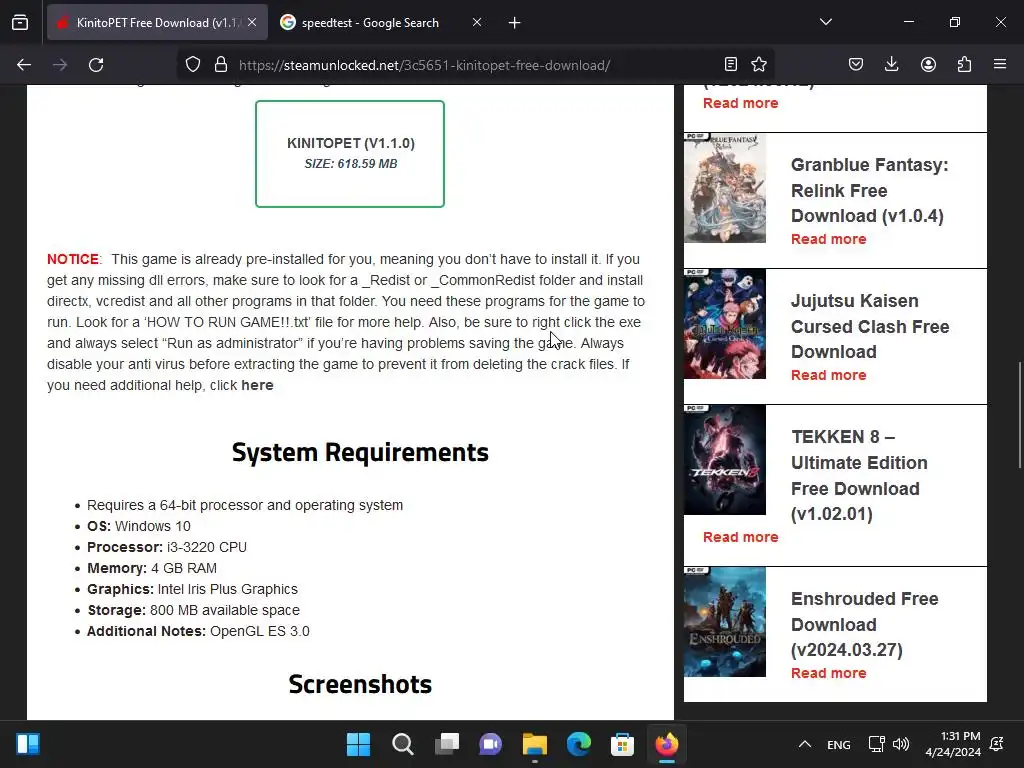
Task: Select 'Additional Notes: OpenGL ES 3.0' line
Action: click(x=198, y=631)
